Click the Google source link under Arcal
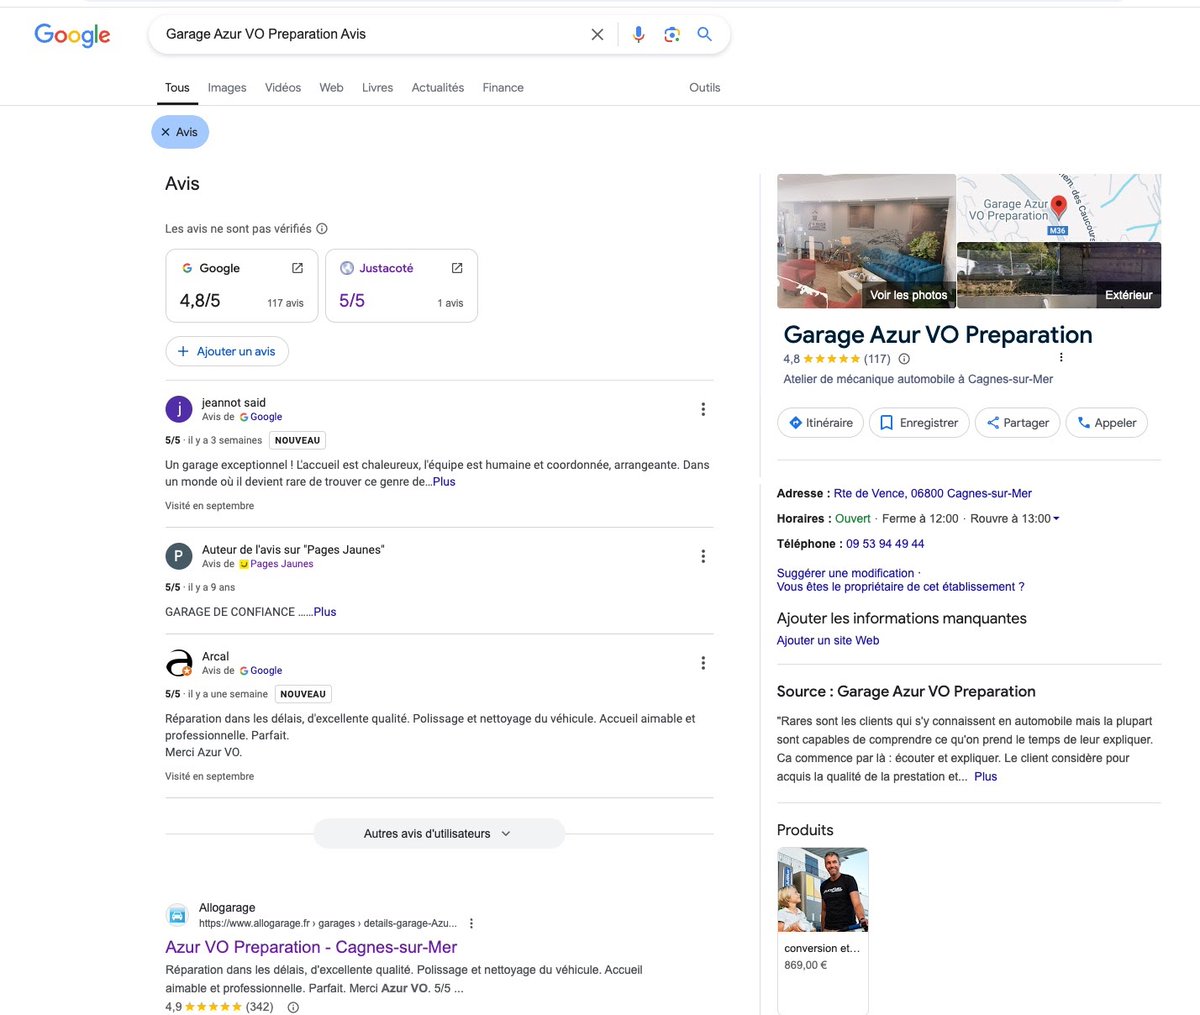The height and width of the screenshot is (1015, 1200). coord(266,671)
